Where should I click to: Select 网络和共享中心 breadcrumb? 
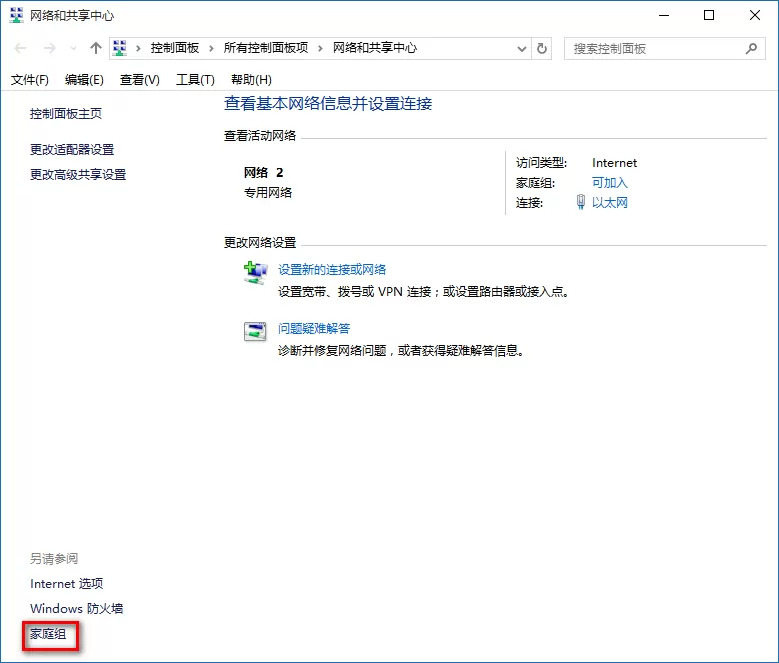pos(375,48)
